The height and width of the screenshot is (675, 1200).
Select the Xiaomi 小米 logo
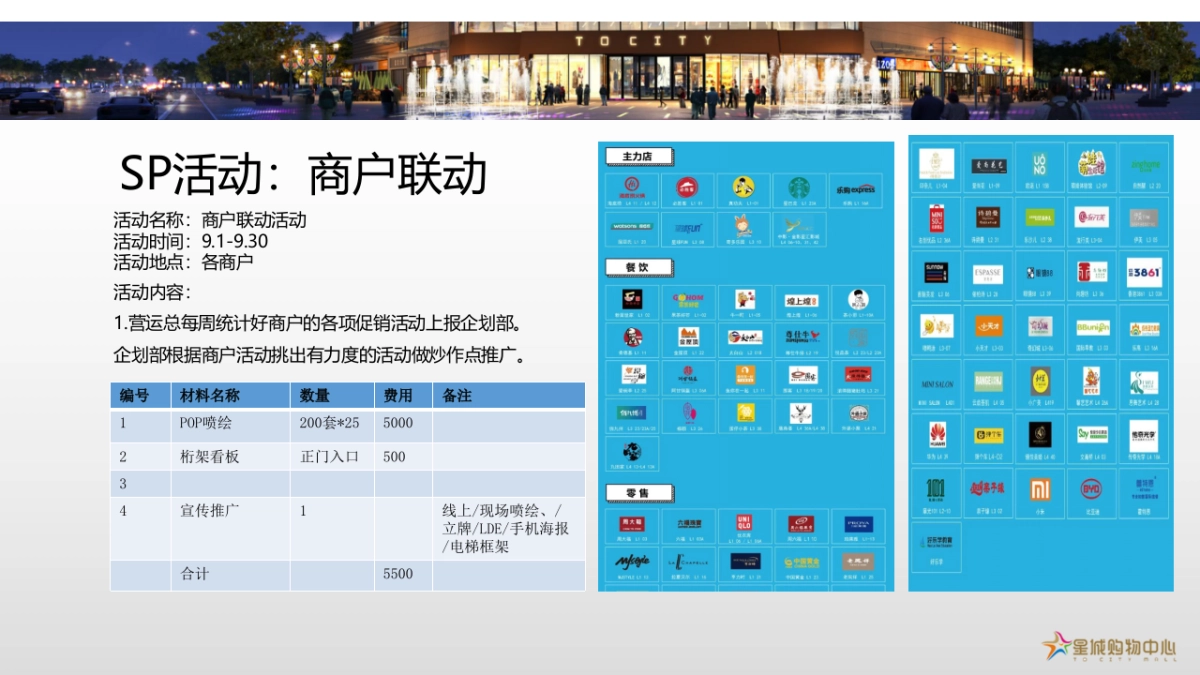tap(1040, 489)
